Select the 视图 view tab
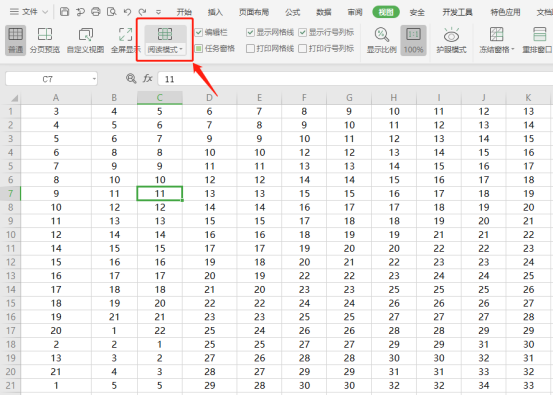Image resolution: width=554 pixels, height=395 pixels. coord(386,12)
